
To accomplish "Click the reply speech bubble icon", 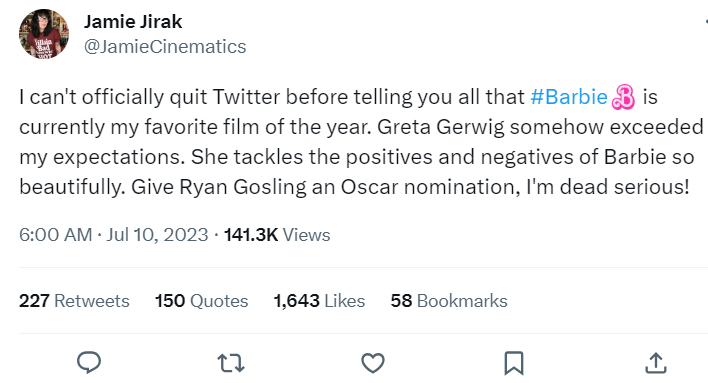I will click(x=89, y=362).
